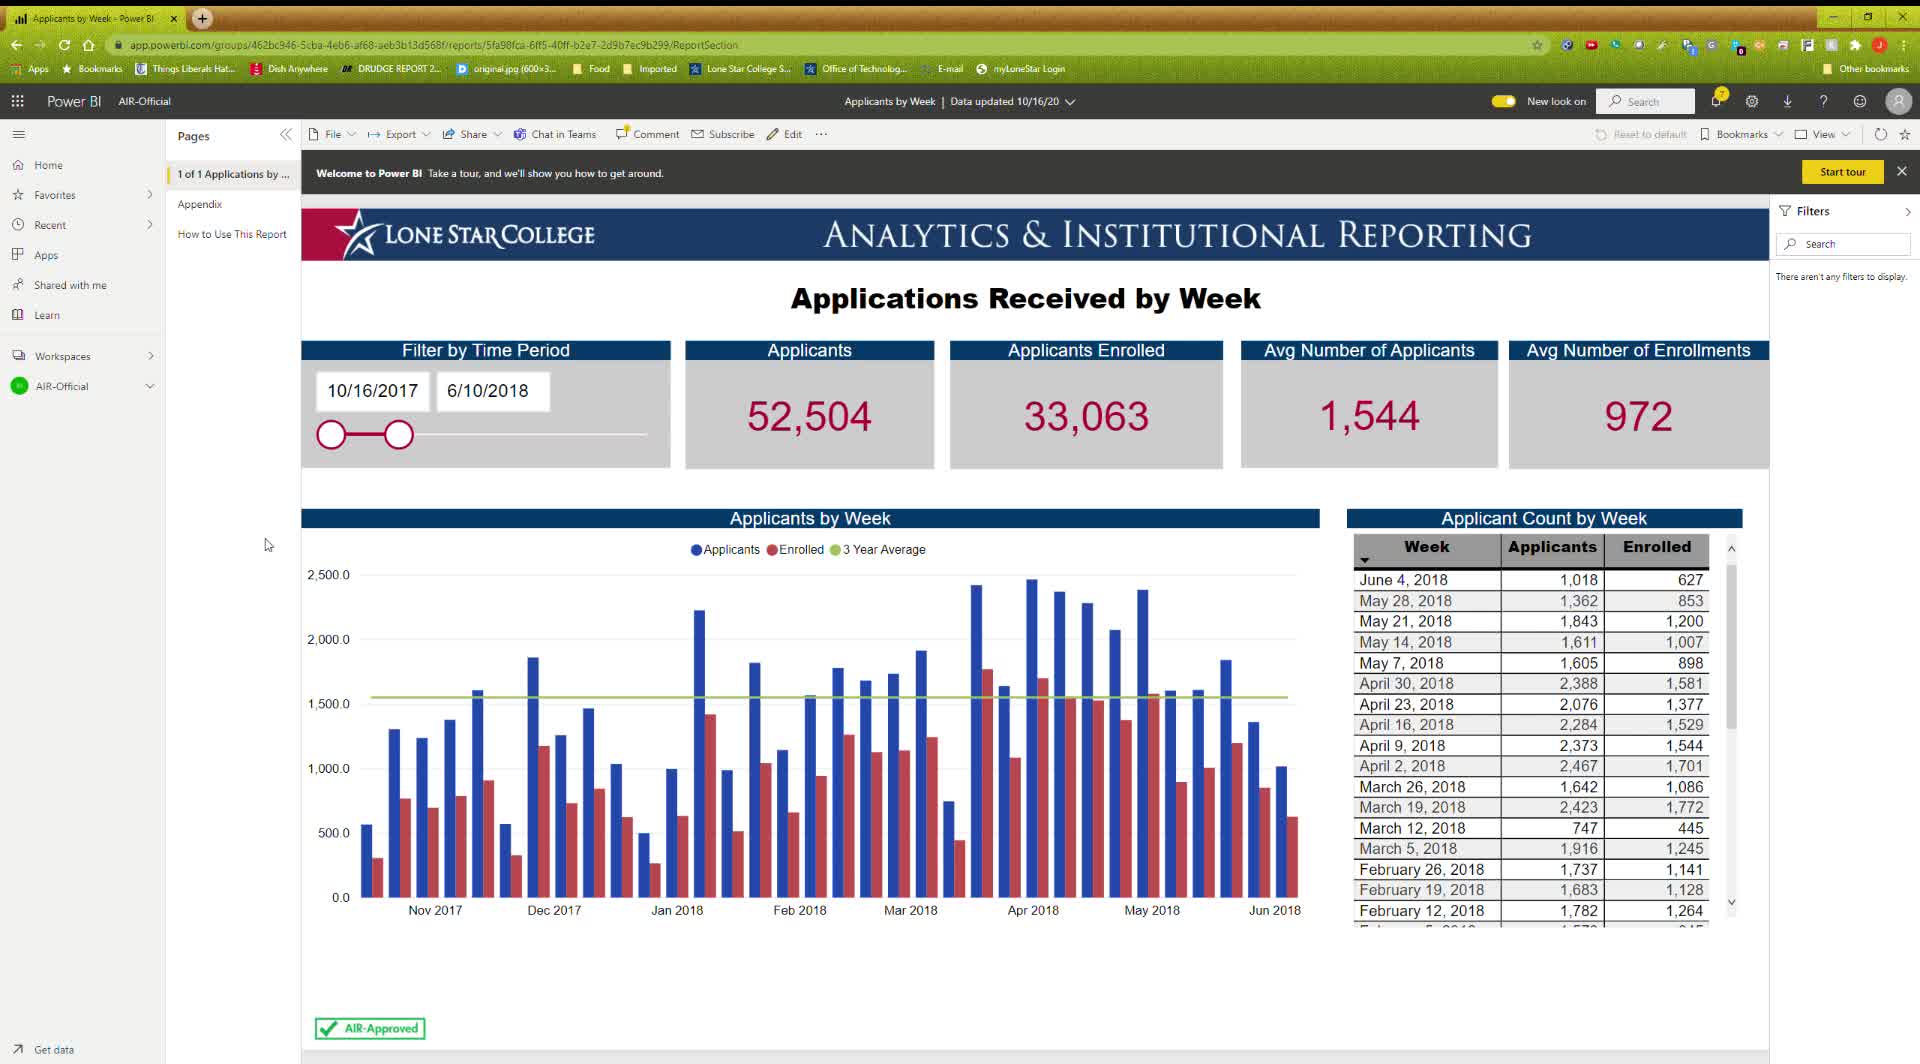1920x1064 pixels.
Task: Open Power BI settings gear
Action: [x=1752, y=101]
